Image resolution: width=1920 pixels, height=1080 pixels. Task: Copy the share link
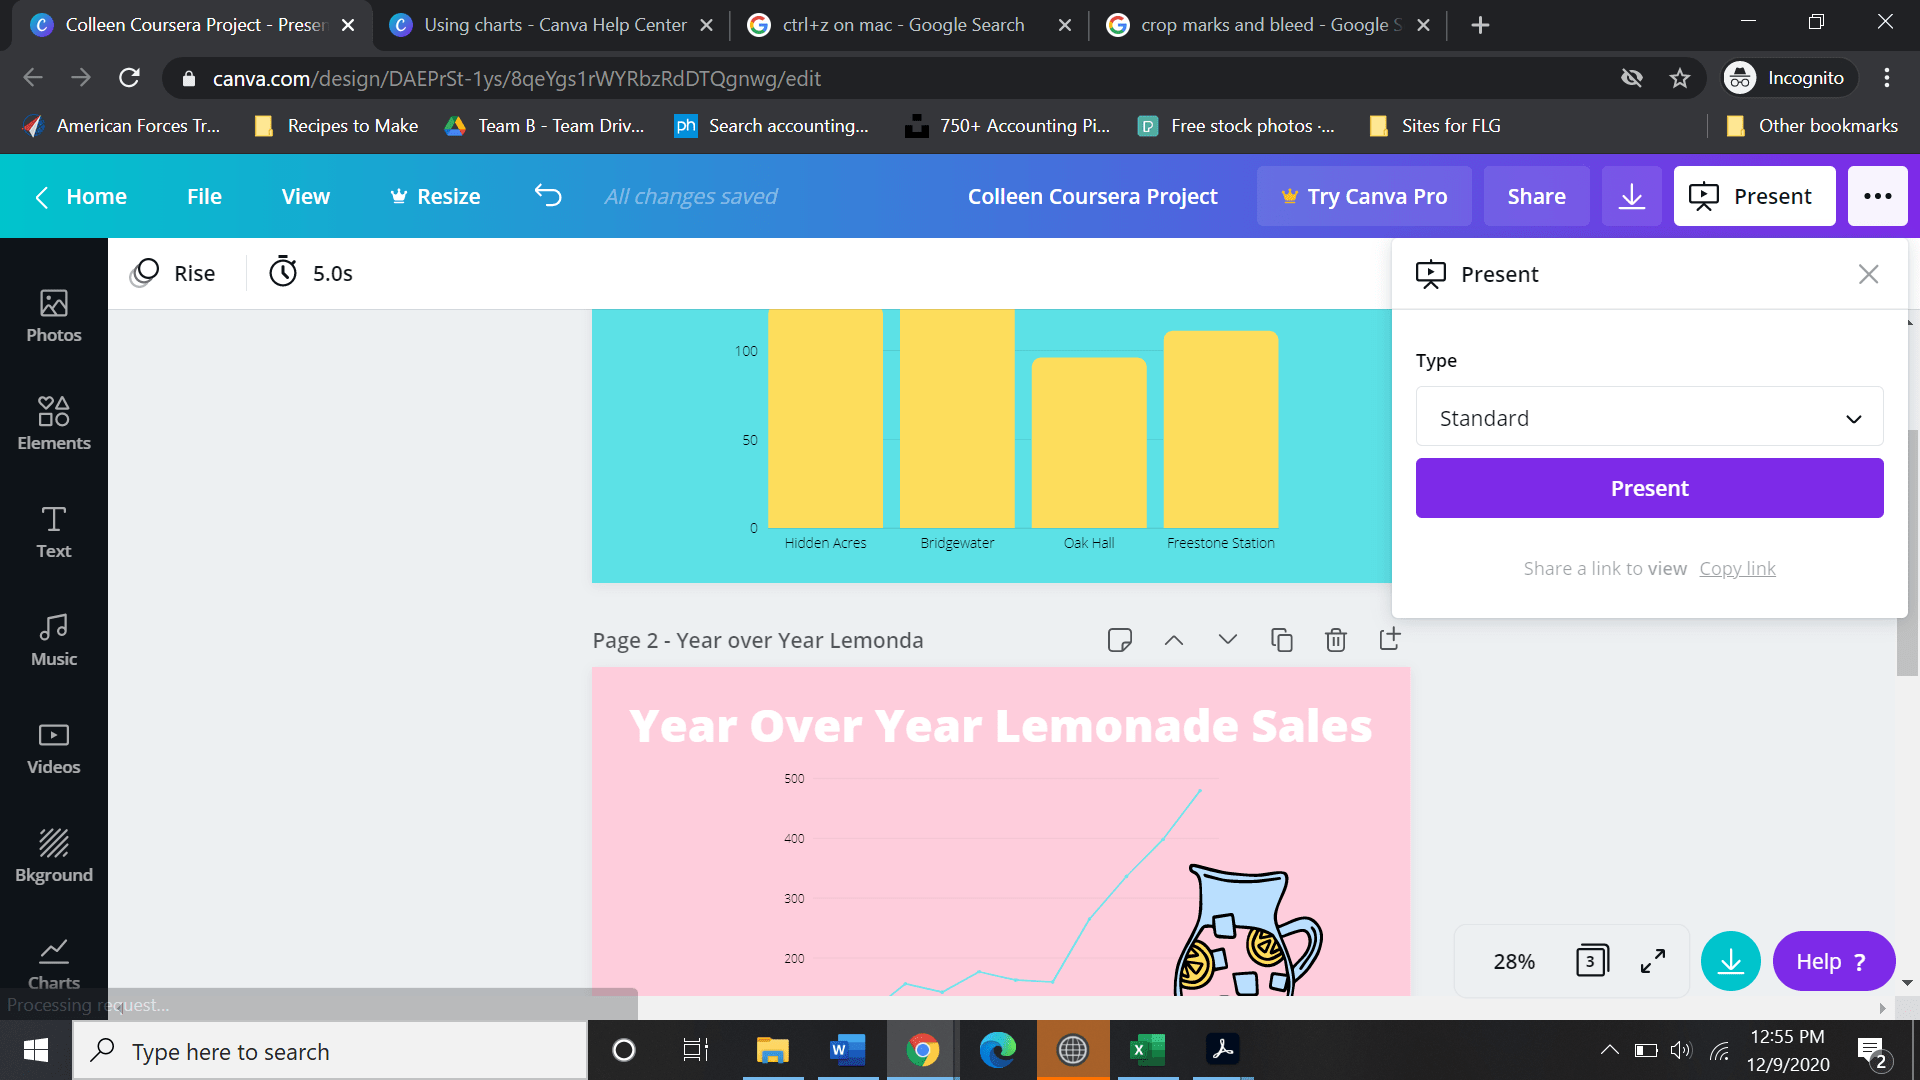click(1737, 568)
